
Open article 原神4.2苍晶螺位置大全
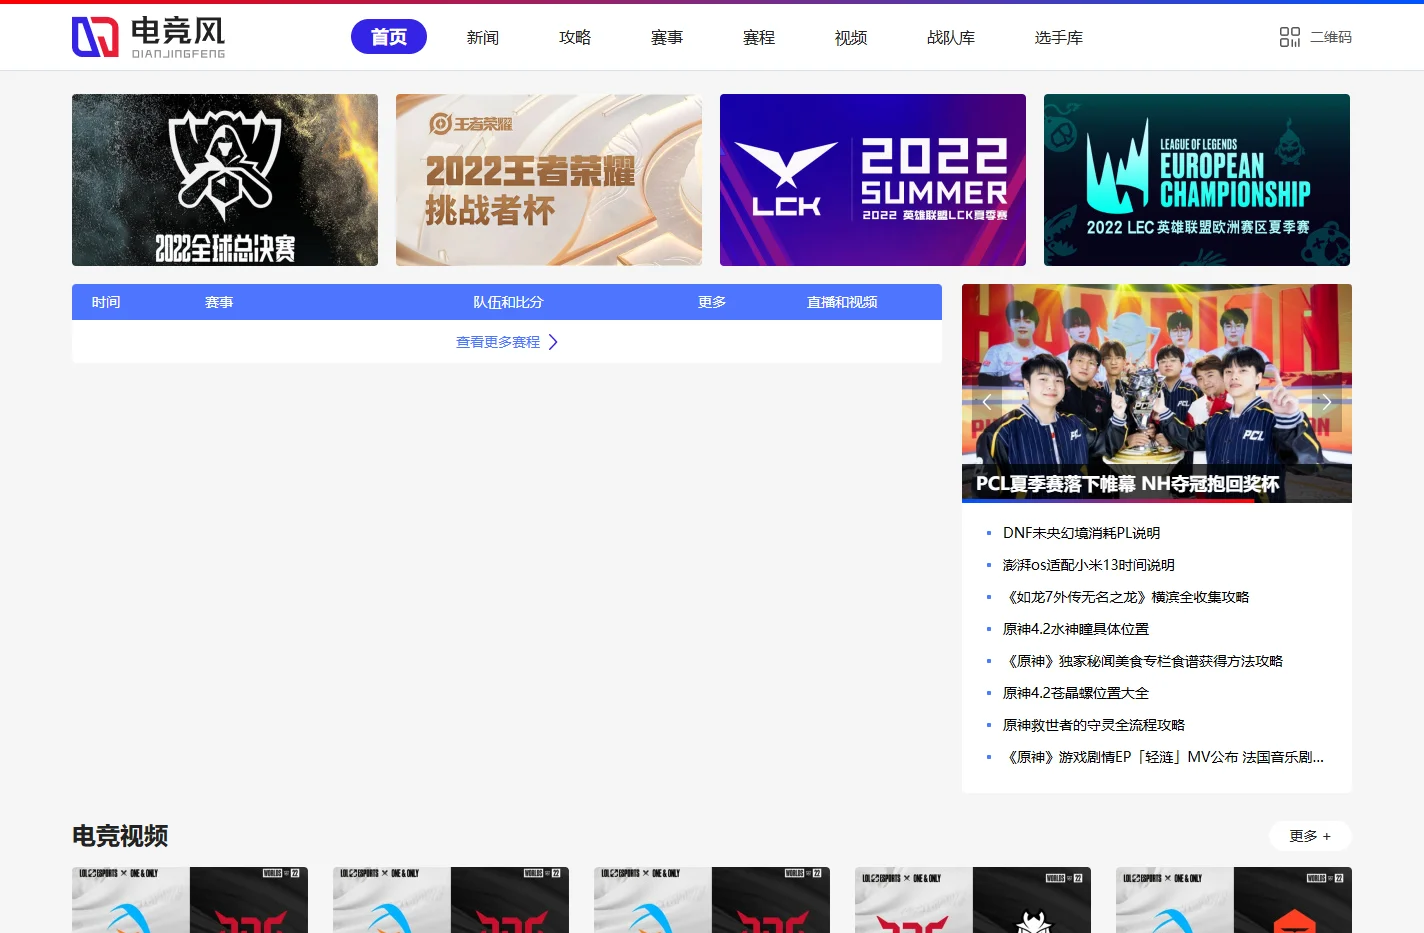1076,693
